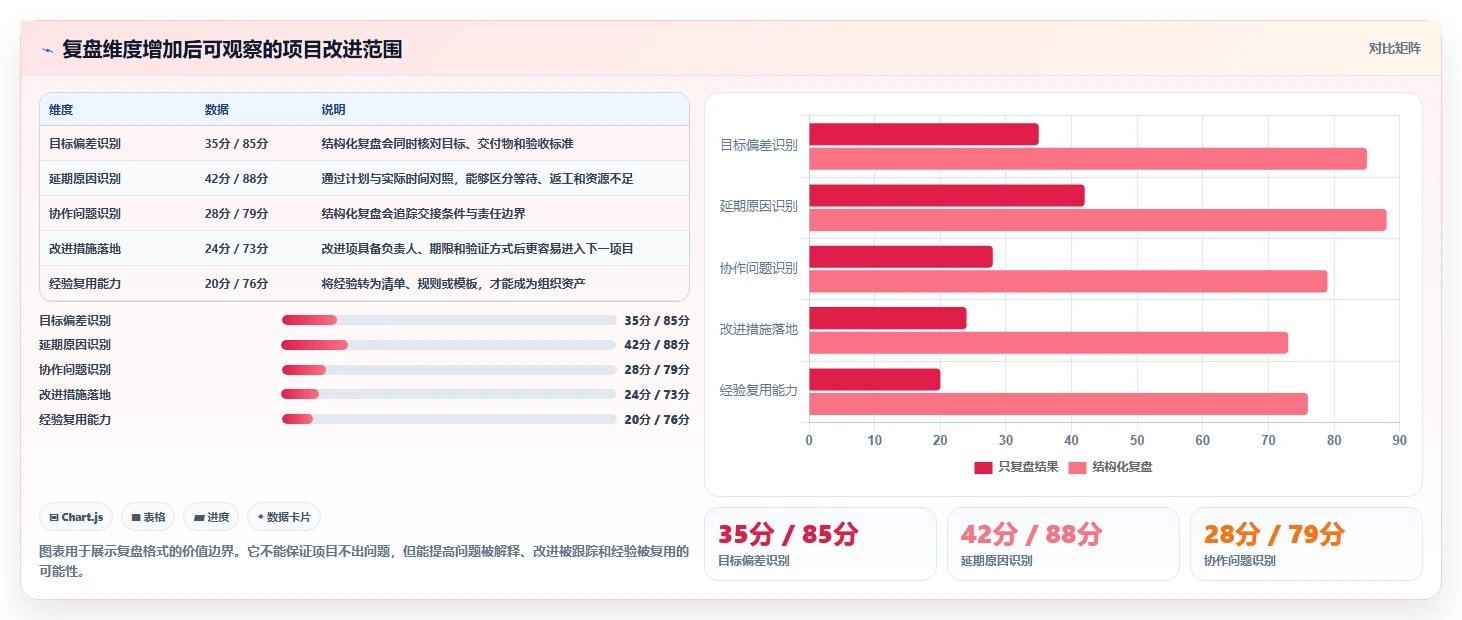Select the 说明 table column header
1462x620 pixels.
tap(333, 110)
